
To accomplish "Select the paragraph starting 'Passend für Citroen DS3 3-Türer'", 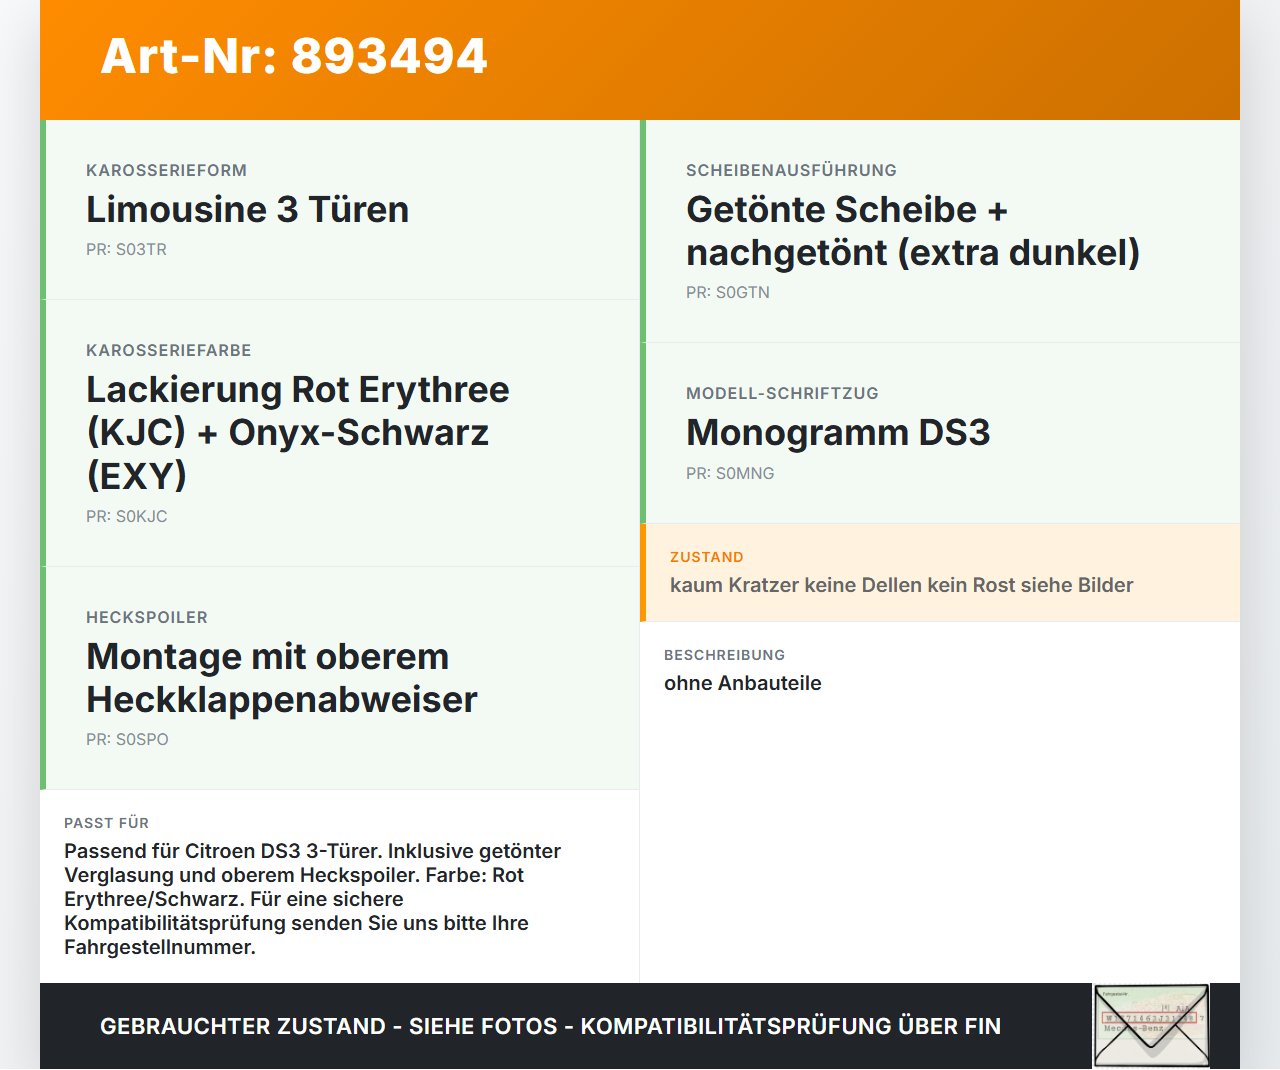I will (x=312, y=899).
